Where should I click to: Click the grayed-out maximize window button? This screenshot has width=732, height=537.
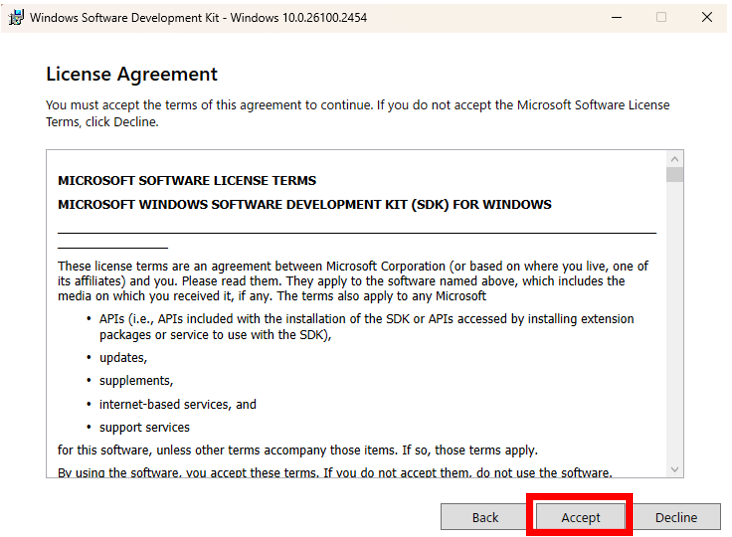661,17
